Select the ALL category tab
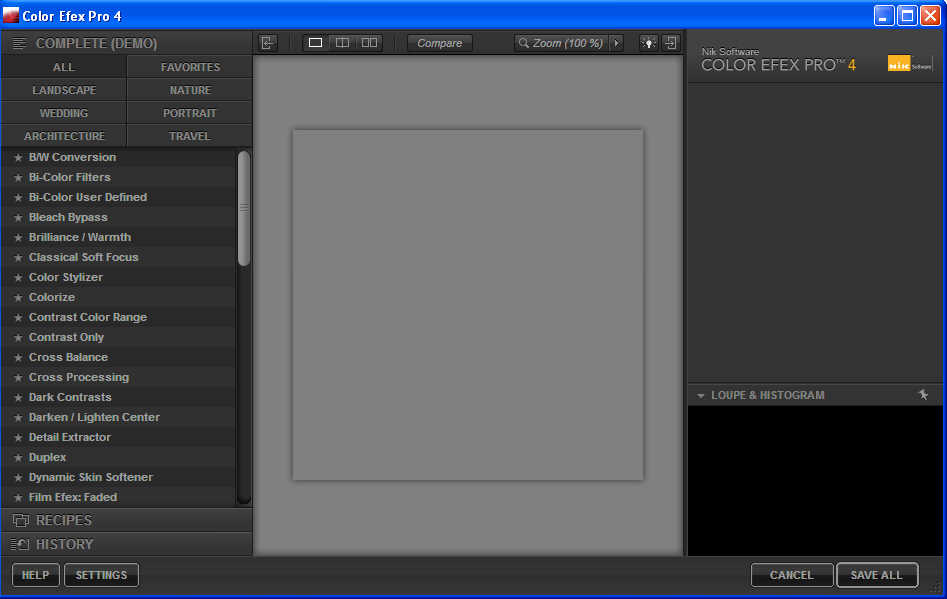This screenshot has width=947, height=599. tap(63, 67)
